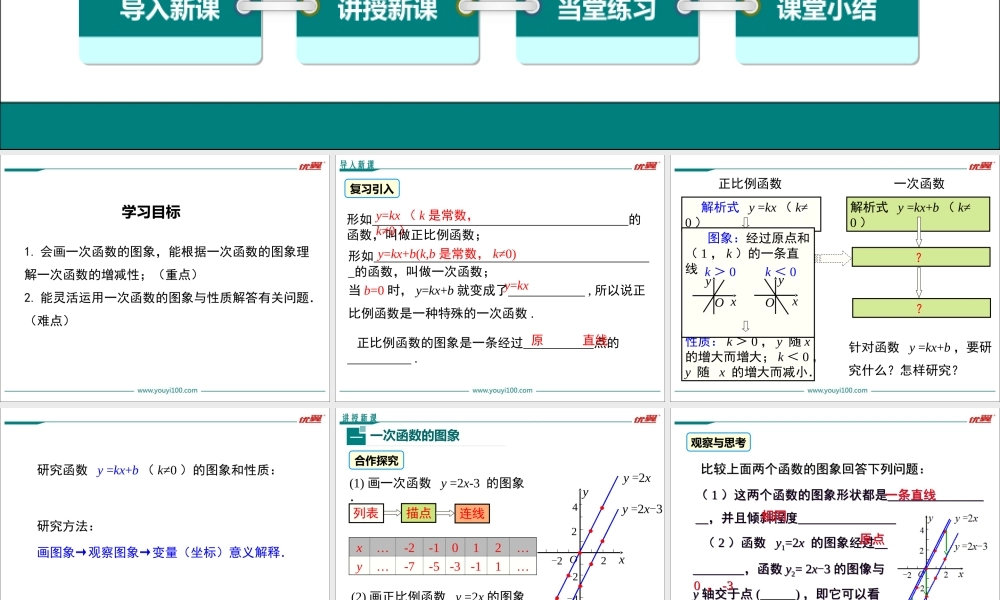Expand the arrow between 列表 and 描点
The width and height of the screenshot is (1000, 600).
[392, 512]
